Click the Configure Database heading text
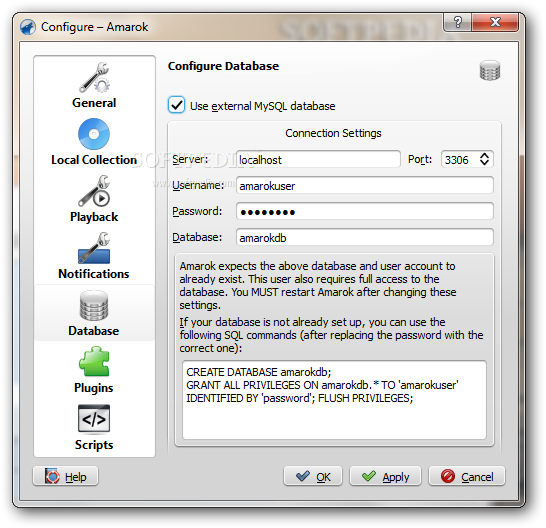546x528 pixels. tap(224, 66)
